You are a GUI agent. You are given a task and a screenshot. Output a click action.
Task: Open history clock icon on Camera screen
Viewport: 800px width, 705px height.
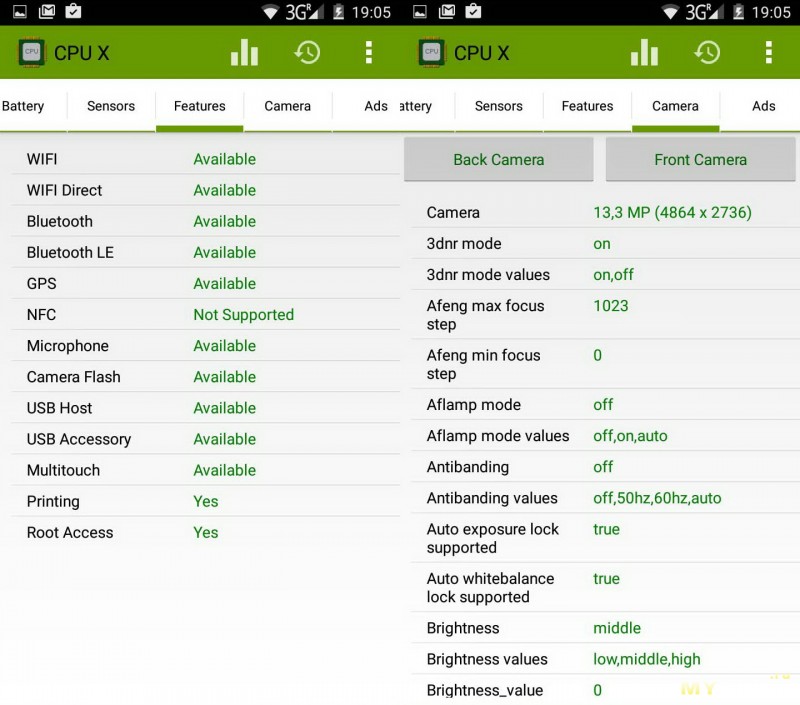coord(707,52)
